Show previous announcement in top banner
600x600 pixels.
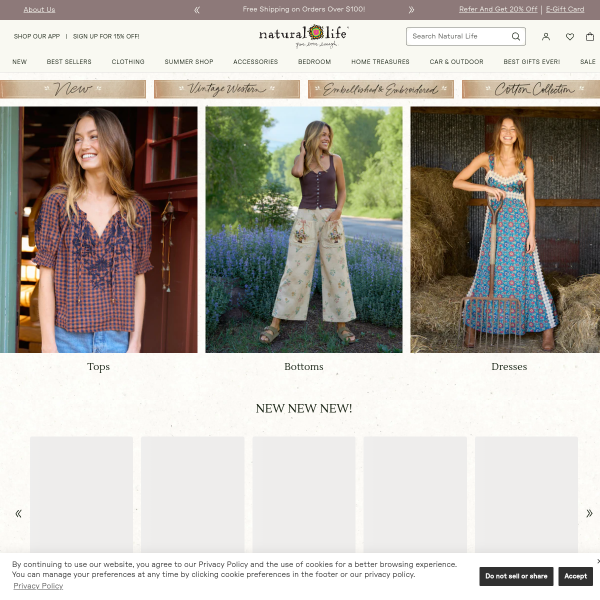click(x=197, y=10)
